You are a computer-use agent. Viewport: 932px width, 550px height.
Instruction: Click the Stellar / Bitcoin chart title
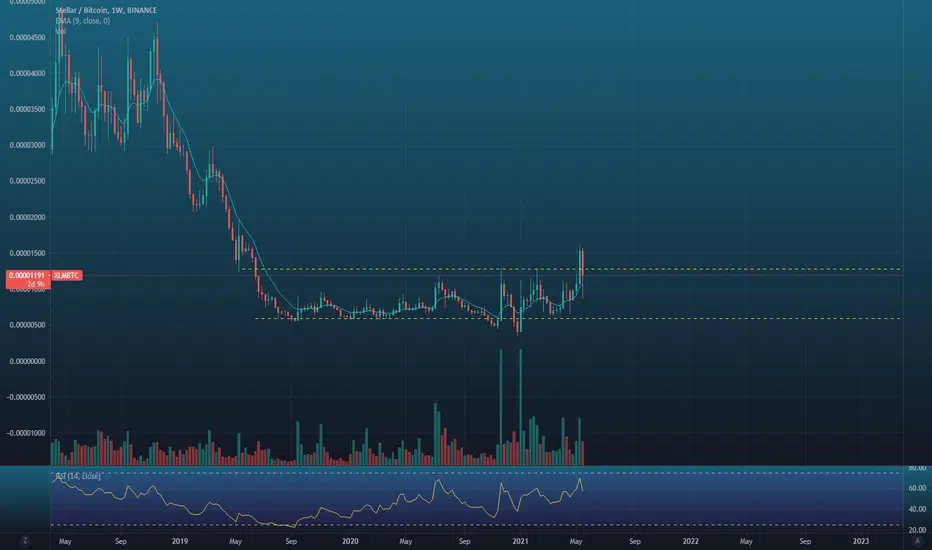(106, 10)
